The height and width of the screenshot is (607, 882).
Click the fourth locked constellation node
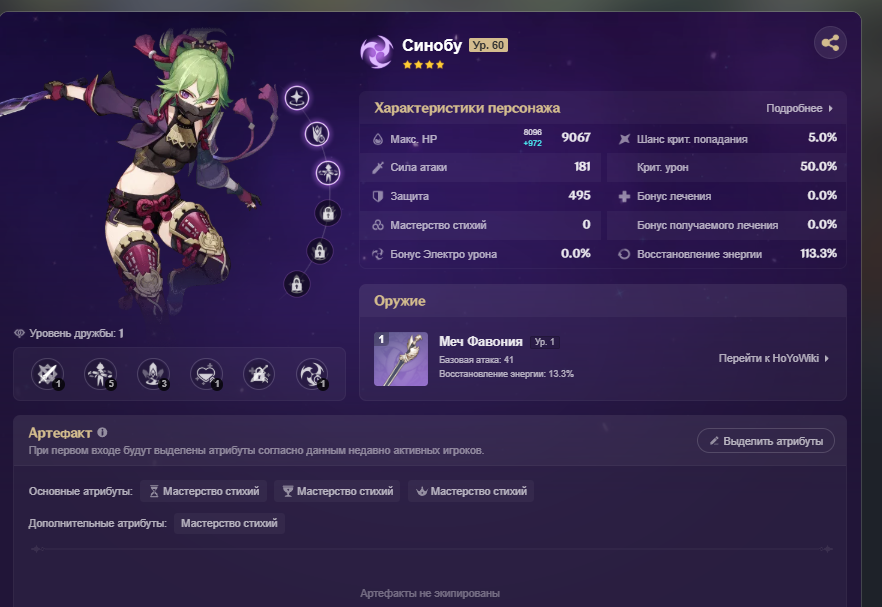327,213
